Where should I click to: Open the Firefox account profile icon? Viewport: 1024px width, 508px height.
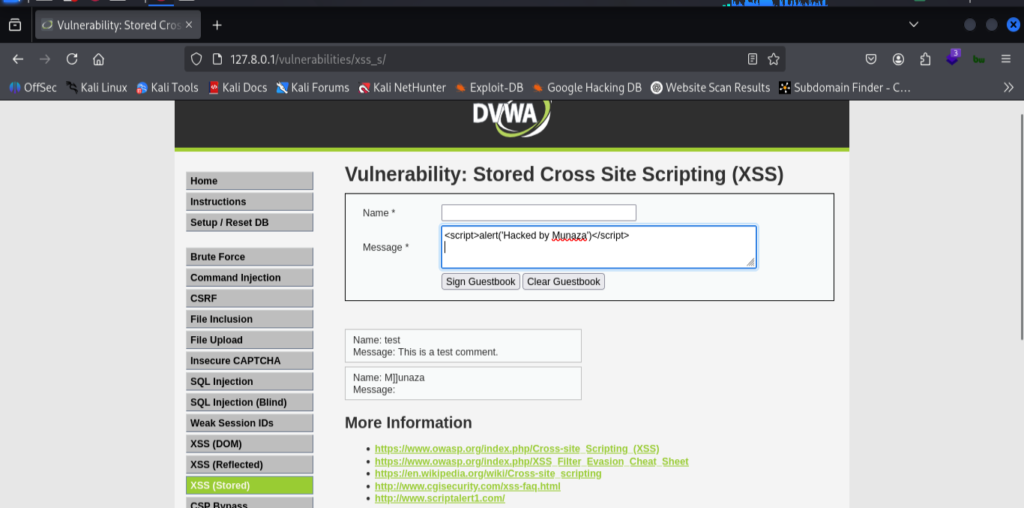(x=899, y=59)
